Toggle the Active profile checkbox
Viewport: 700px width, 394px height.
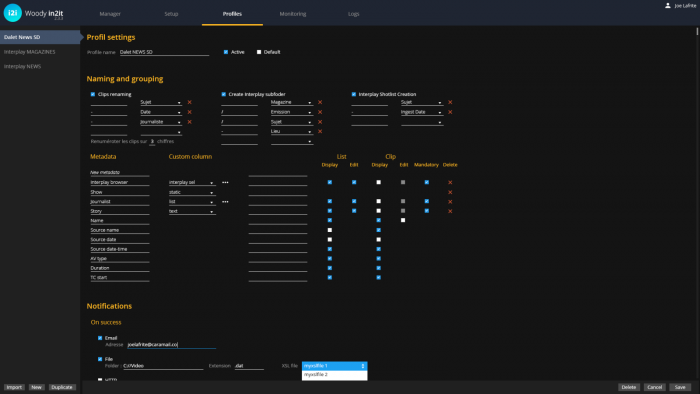(225, 52)
